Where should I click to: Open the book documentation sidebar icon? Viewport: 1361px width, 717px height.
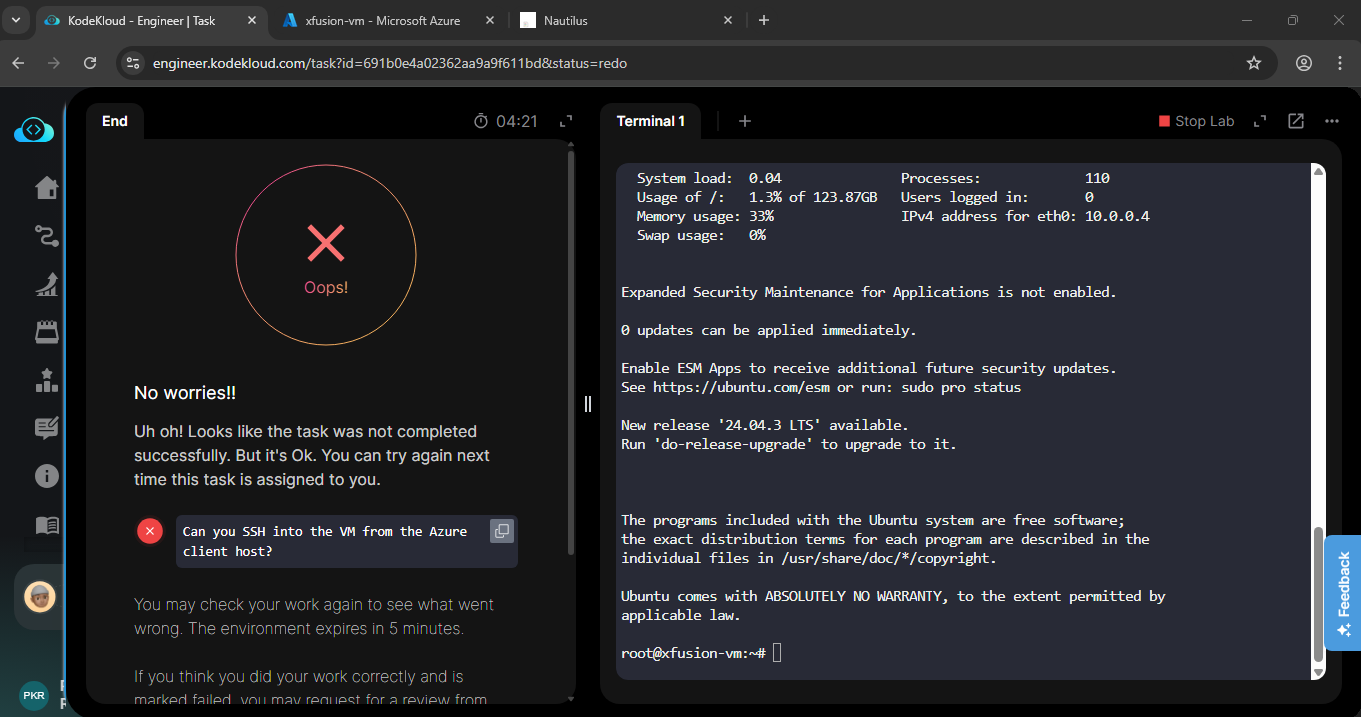(x=46, y=525)
